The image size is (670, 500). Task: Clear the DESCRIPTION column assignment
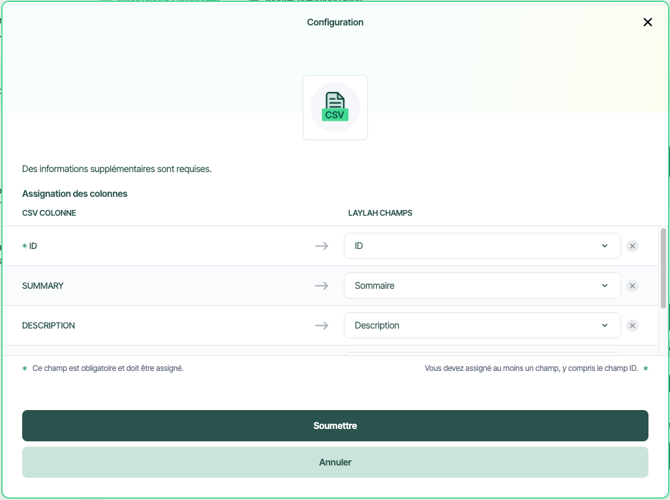[x=632, y=325]
